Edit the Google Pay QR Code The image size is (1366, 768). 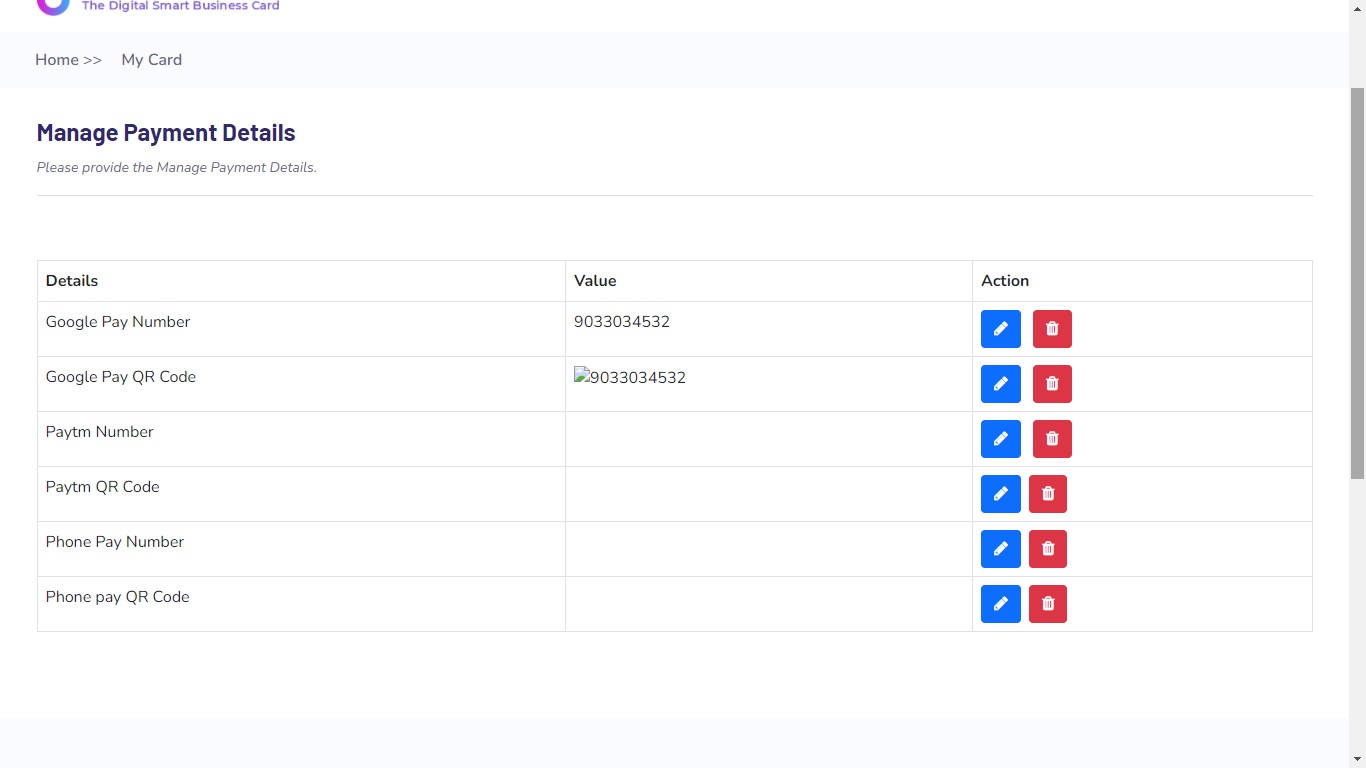1000,384
